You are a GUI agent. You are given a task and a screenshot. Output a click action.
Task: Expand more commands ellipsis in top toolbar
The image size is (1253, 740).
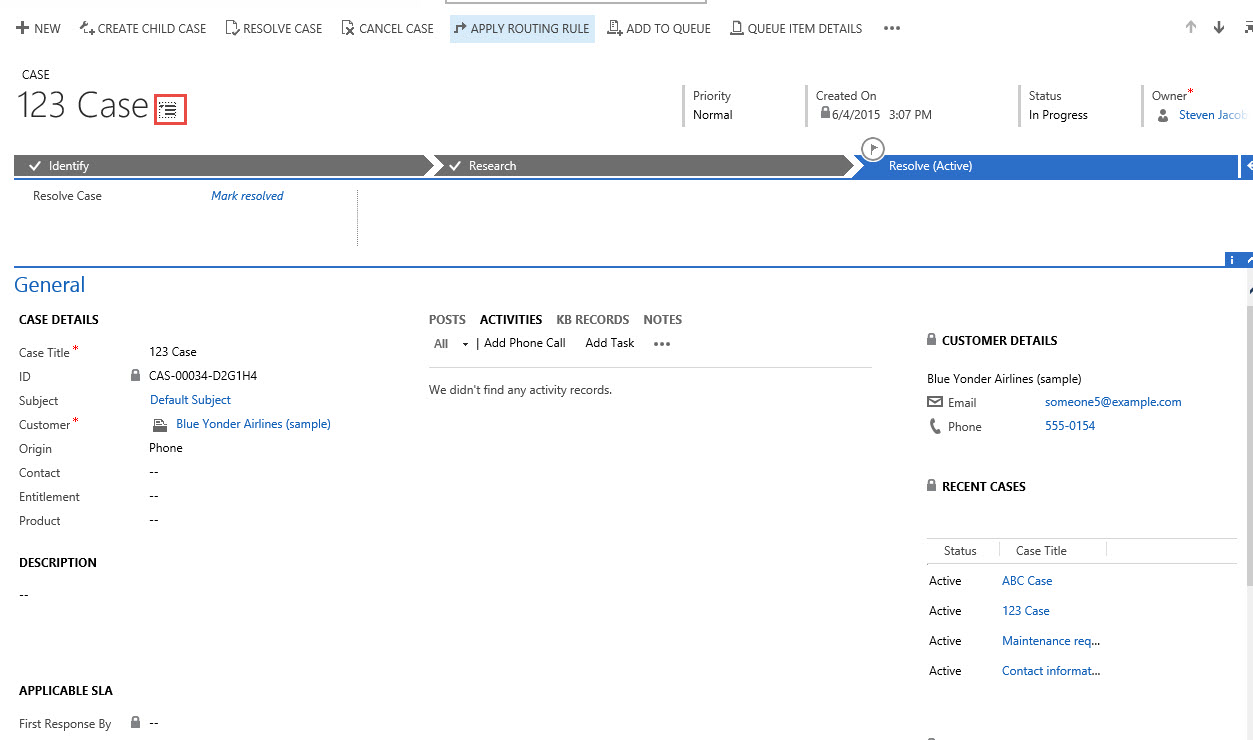[892, 28]
